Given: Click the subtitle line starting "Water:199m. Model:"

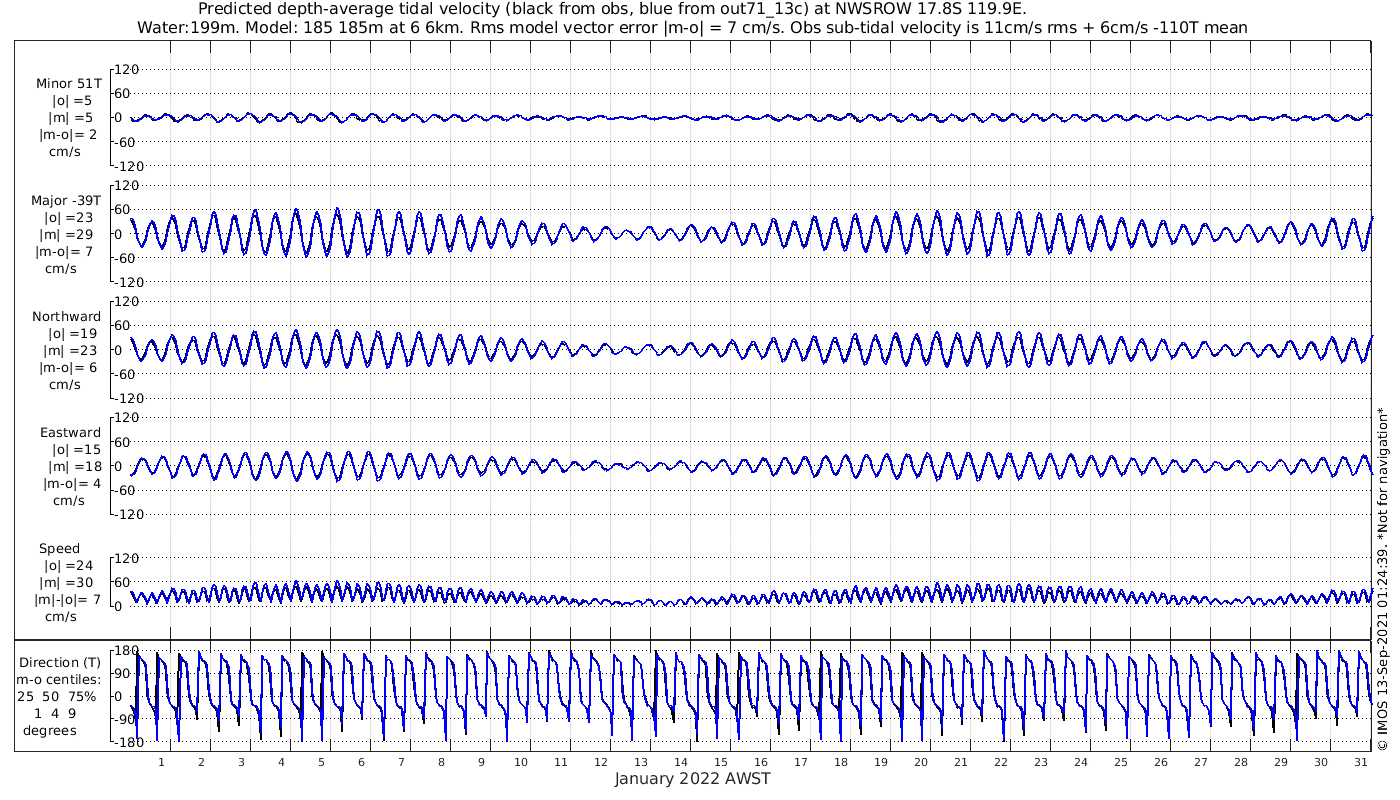Looking at the screenshot, I should click(692, 27).
